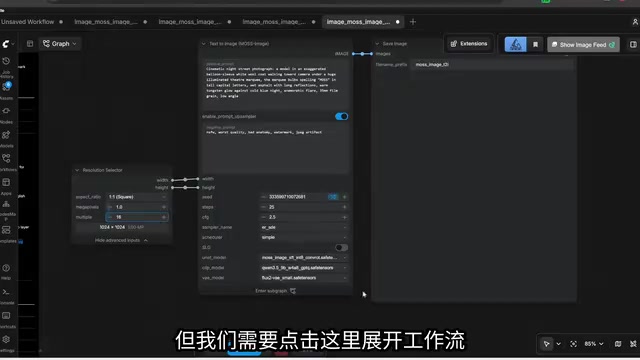This screenshot has width=640, height=360.
Task: Increase steps value with plus
Action: pyautogui.click(x=345, y=207)
